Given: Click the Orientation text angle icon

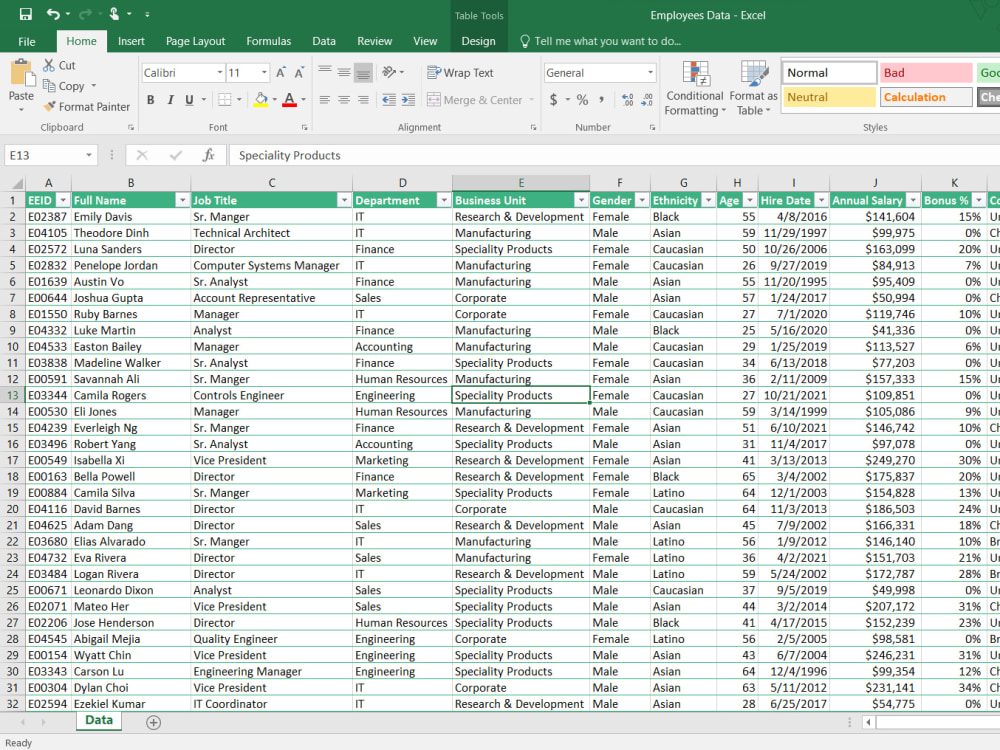Looking at the screenshot, I should (389, 72).
